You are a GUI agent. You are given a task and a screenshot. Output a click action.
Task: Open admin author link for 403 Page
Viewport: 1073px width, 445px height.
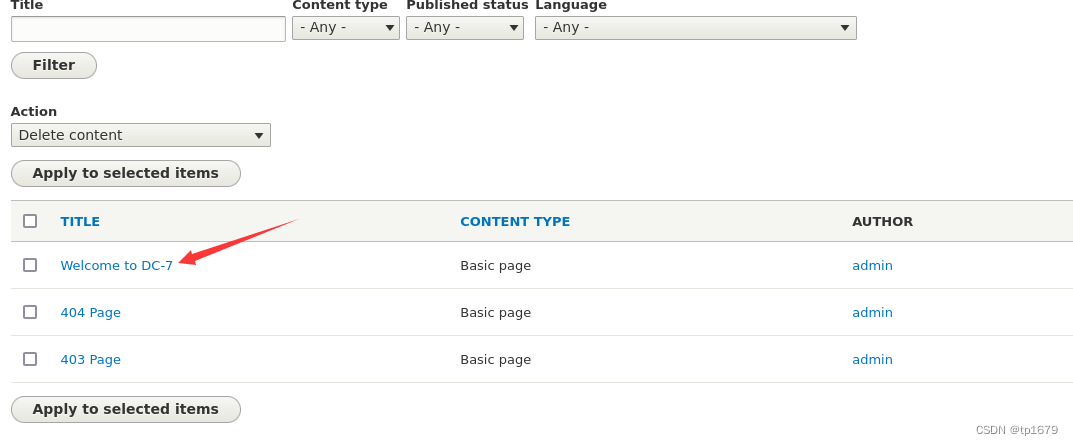point(872,360)
